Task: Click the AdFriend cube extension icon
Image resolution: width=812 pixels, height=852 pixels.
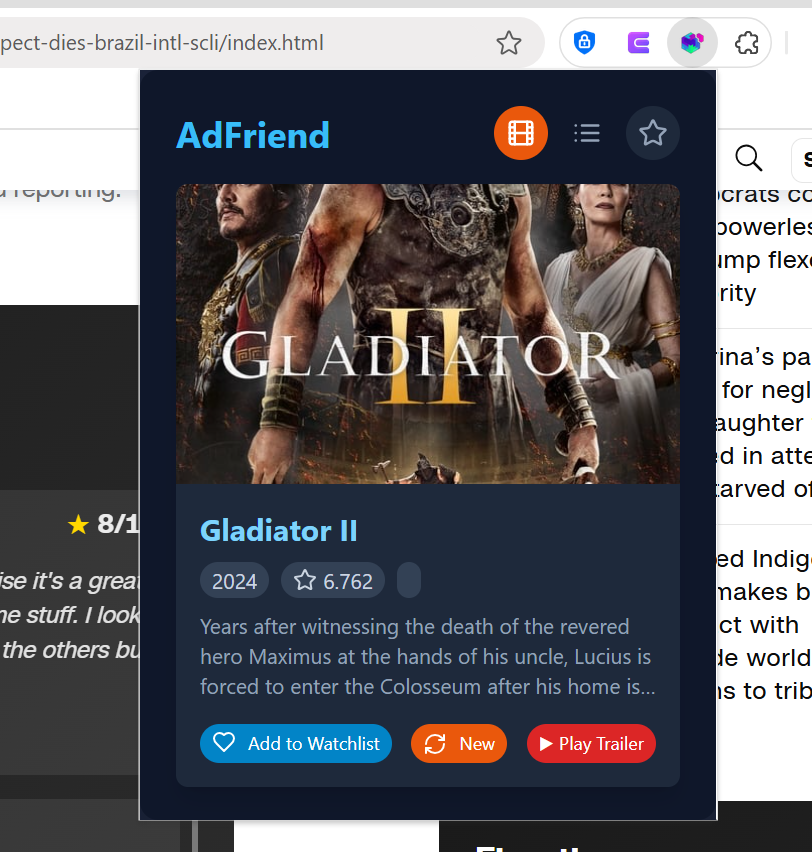Action: click(692, 42)
